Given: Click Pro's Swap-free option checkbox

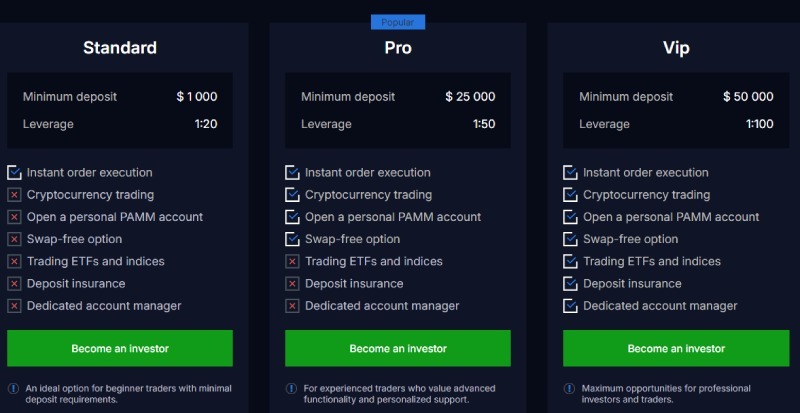Looking at the screenshot, I should click(x=292, y=239).
